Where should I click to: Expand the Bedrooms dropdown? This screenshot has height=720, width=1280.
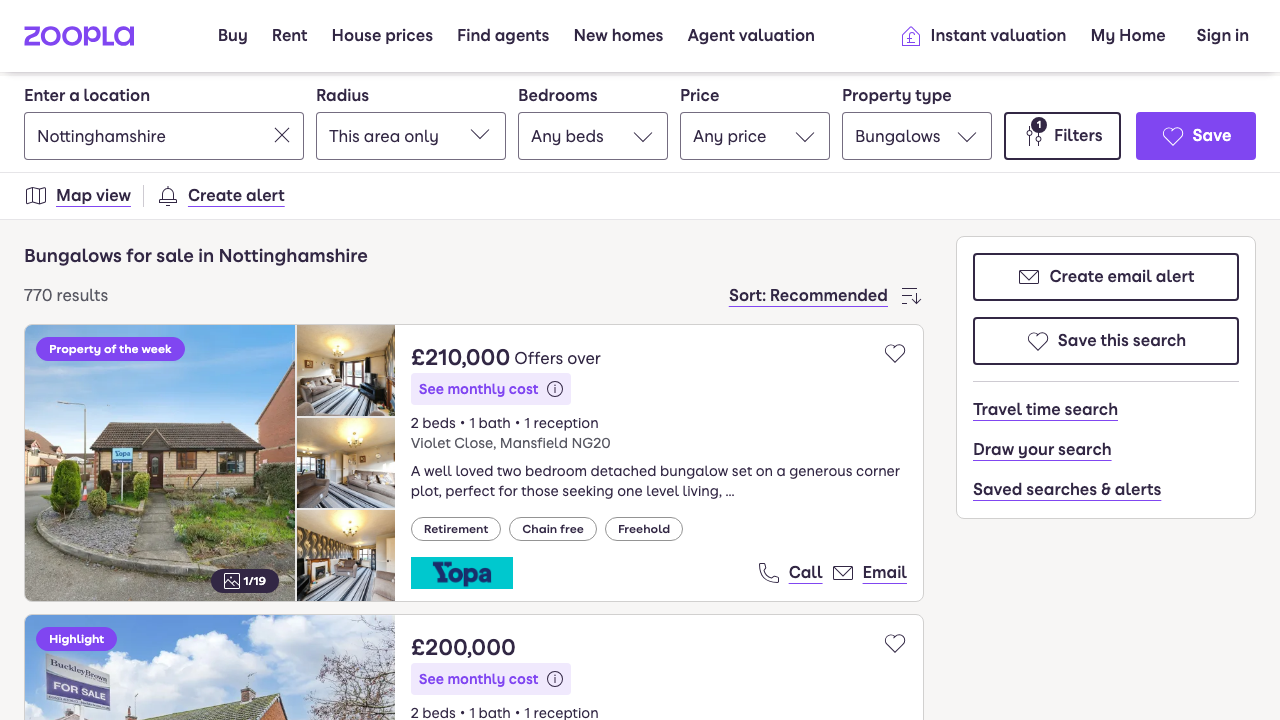[x=592, y=135]
